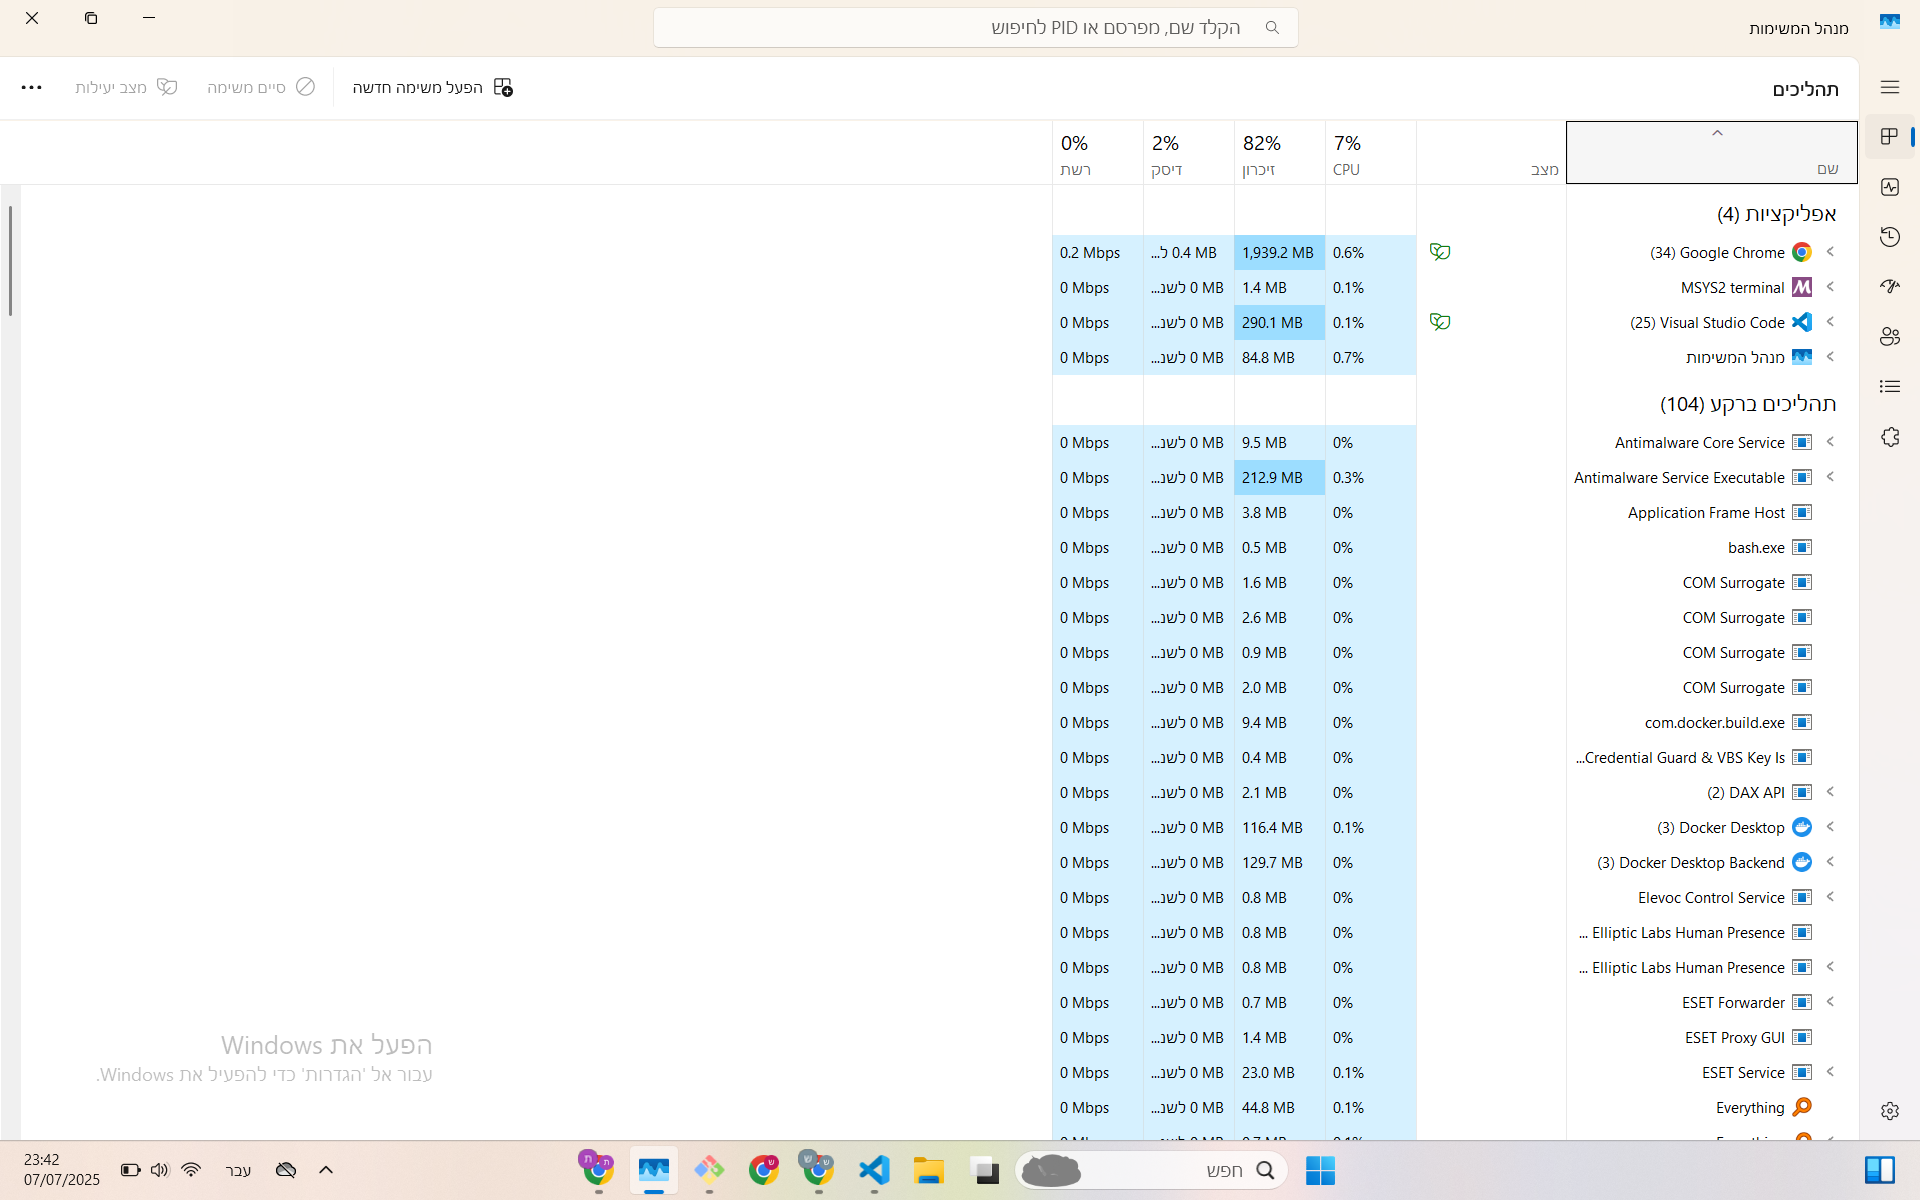Open Task Manager settings gear
This screenshot has height=1200, width=1920.
click(x=1889, y=1111)
